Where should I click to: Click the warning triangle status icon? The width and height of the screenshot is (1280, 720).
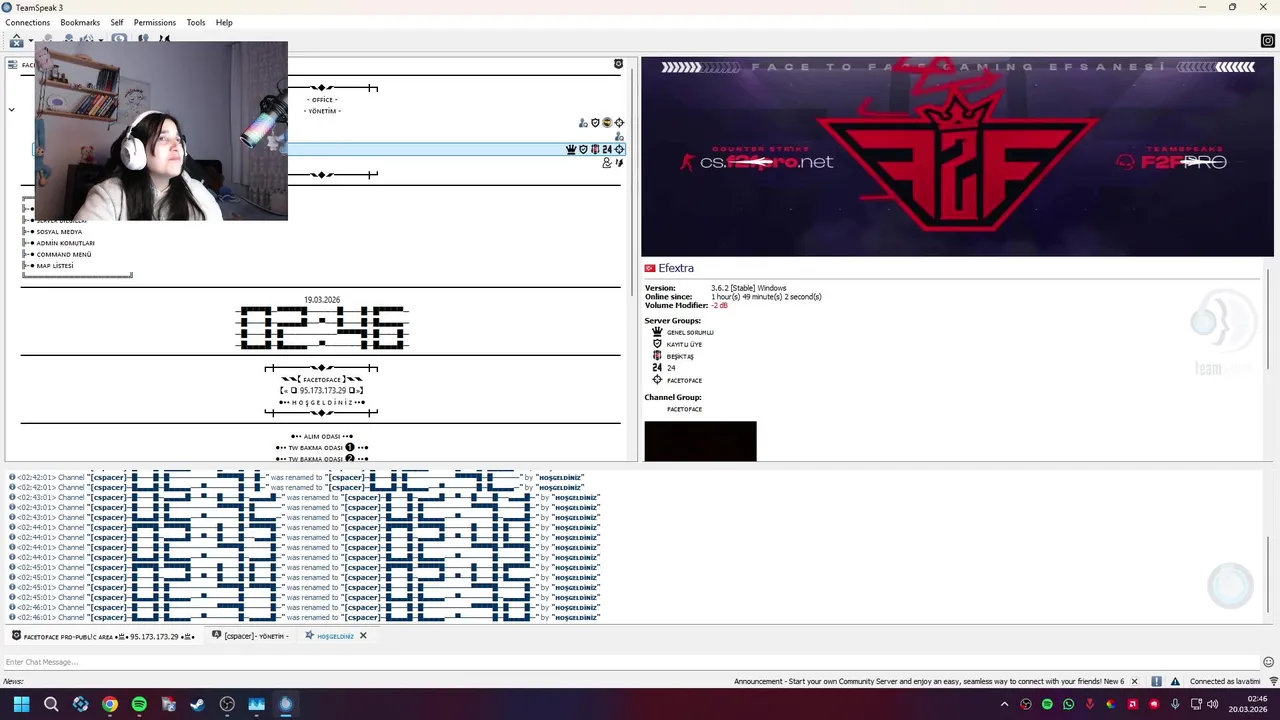click(x=1176, y=682)
